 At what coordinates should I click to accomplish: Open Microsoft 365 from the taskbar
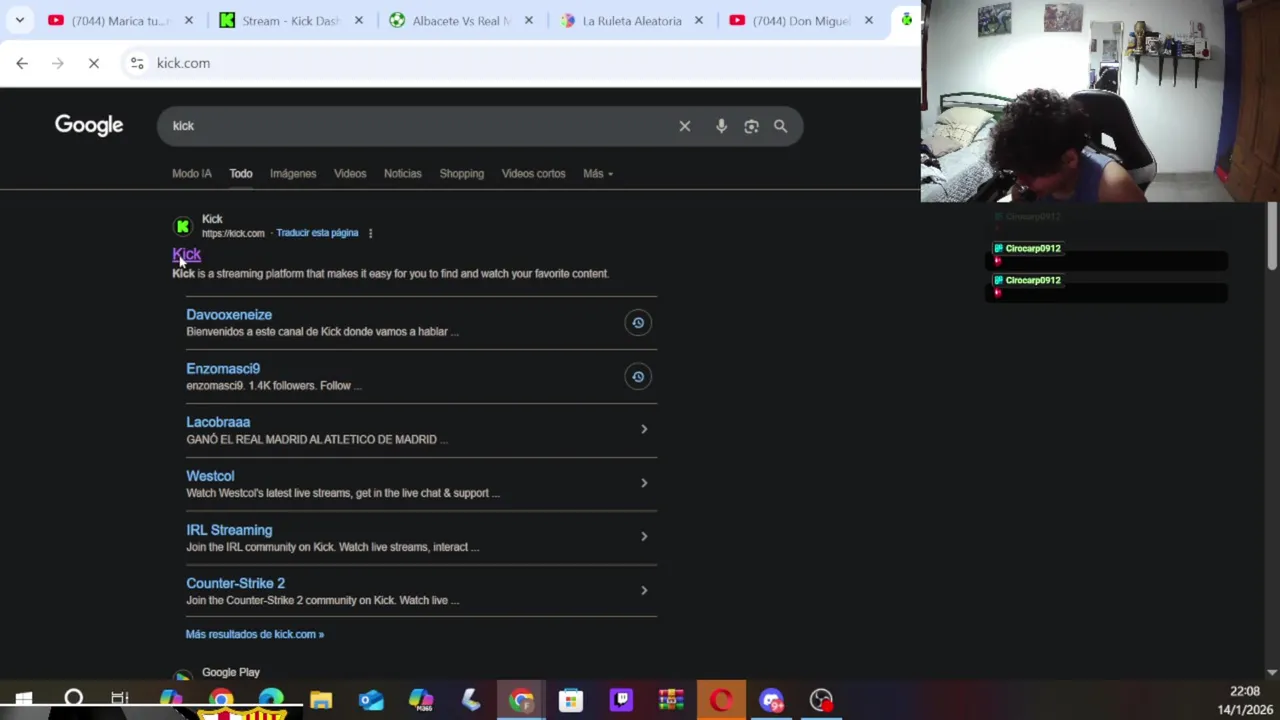tap(421, 699)
